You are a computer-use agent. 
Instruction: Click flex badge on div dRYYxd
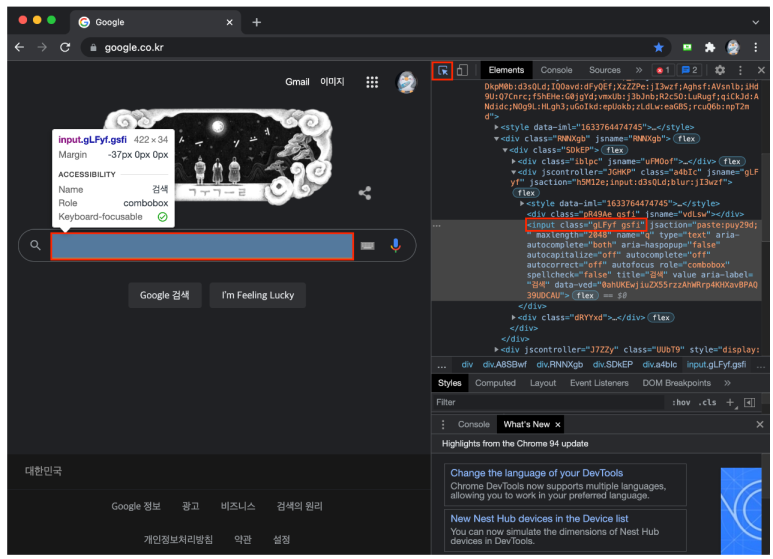(x=661, y=317)
